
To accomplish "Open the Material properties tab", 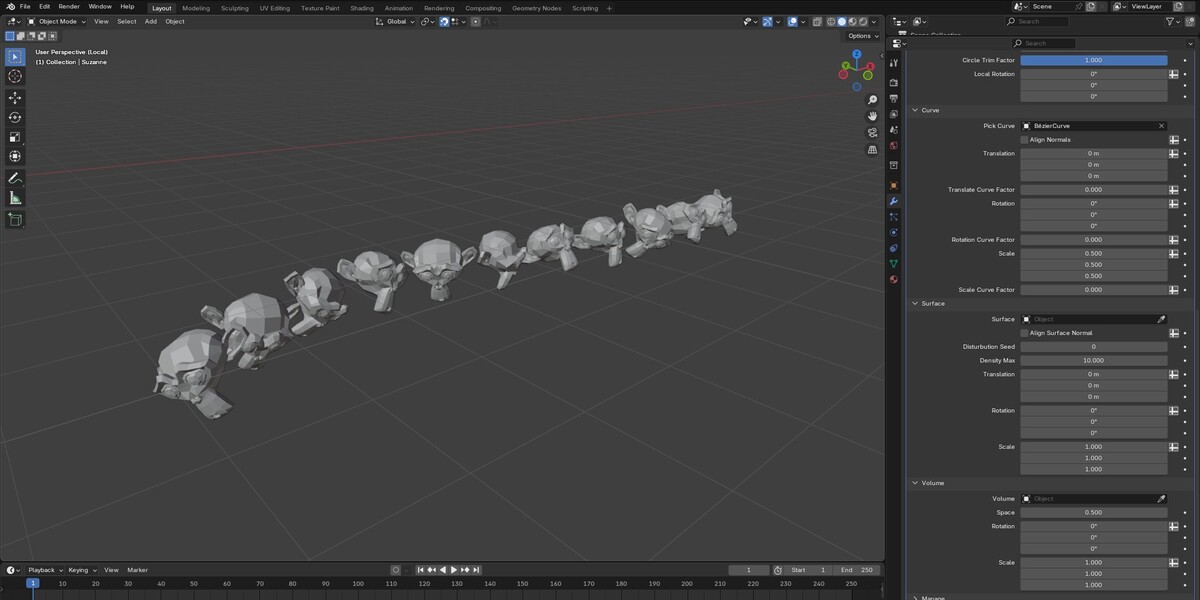I will click(x=894, y=279).
